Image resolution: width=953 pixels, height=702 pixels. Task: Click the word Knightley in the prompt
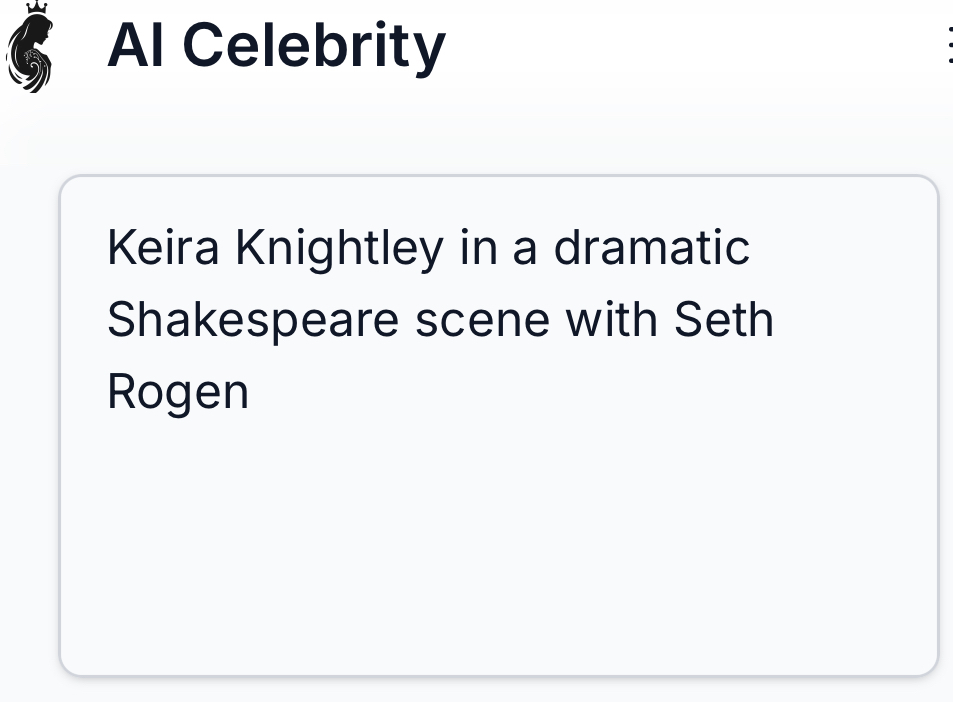[x=339, y=249]
